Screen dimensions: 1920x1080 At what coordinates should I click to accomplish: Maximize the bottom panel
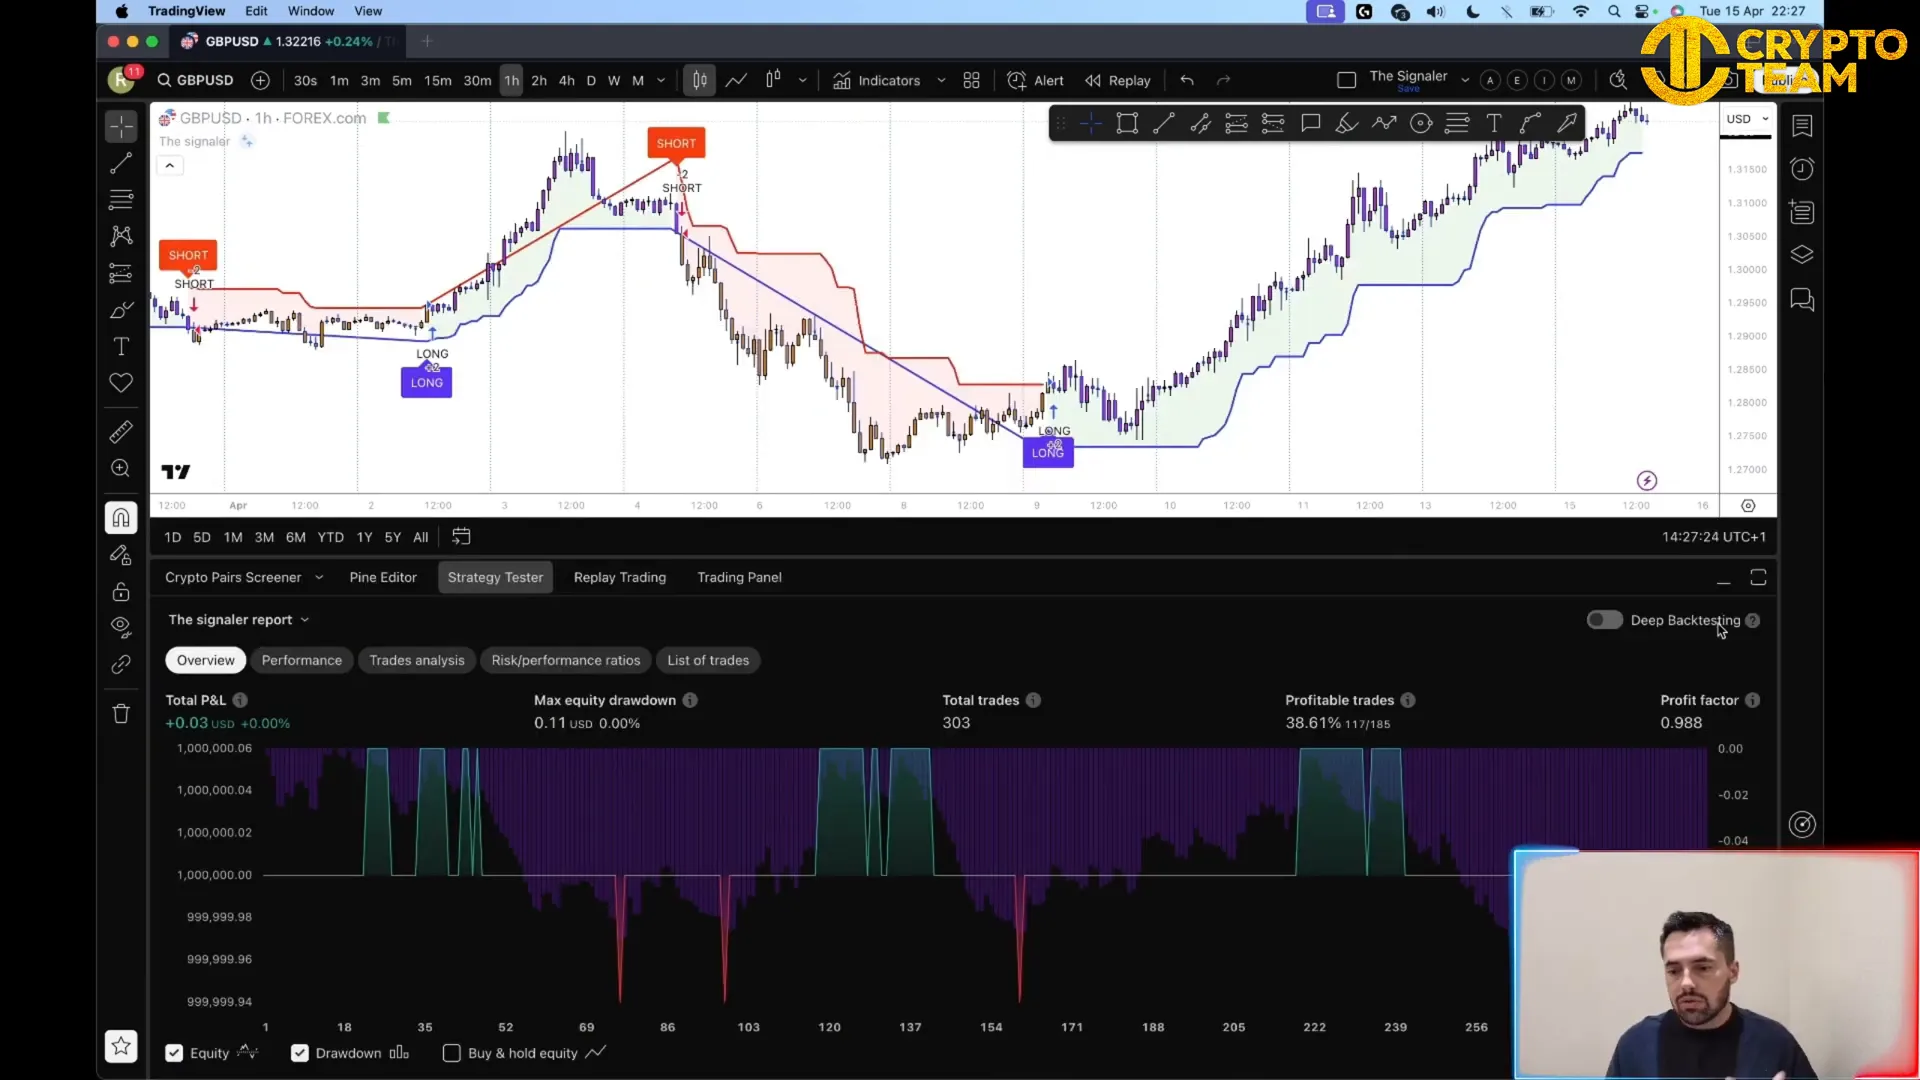[x=1758, y=578]
